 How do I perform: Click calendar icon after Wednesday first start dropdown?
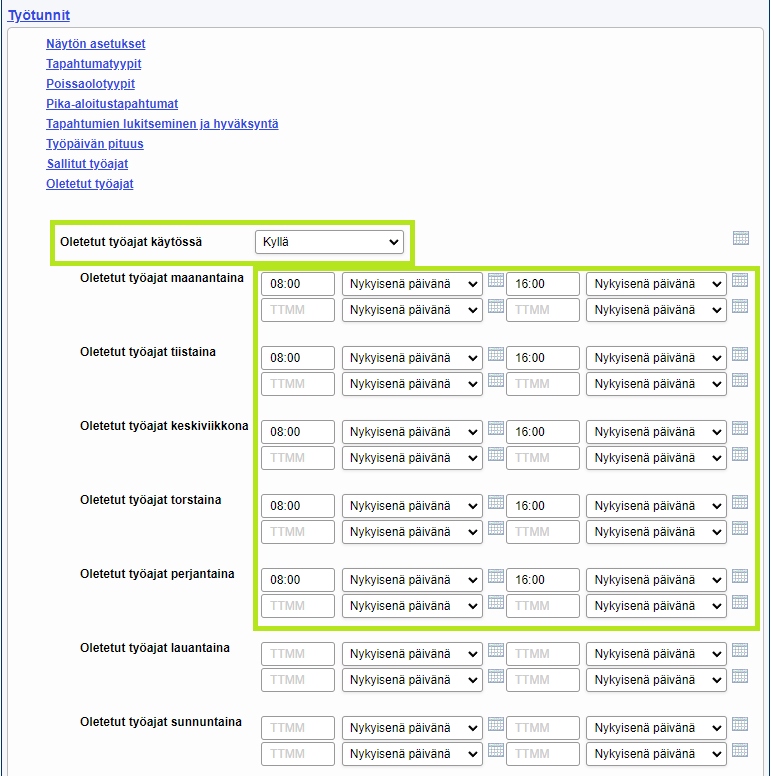click(495, 428)
